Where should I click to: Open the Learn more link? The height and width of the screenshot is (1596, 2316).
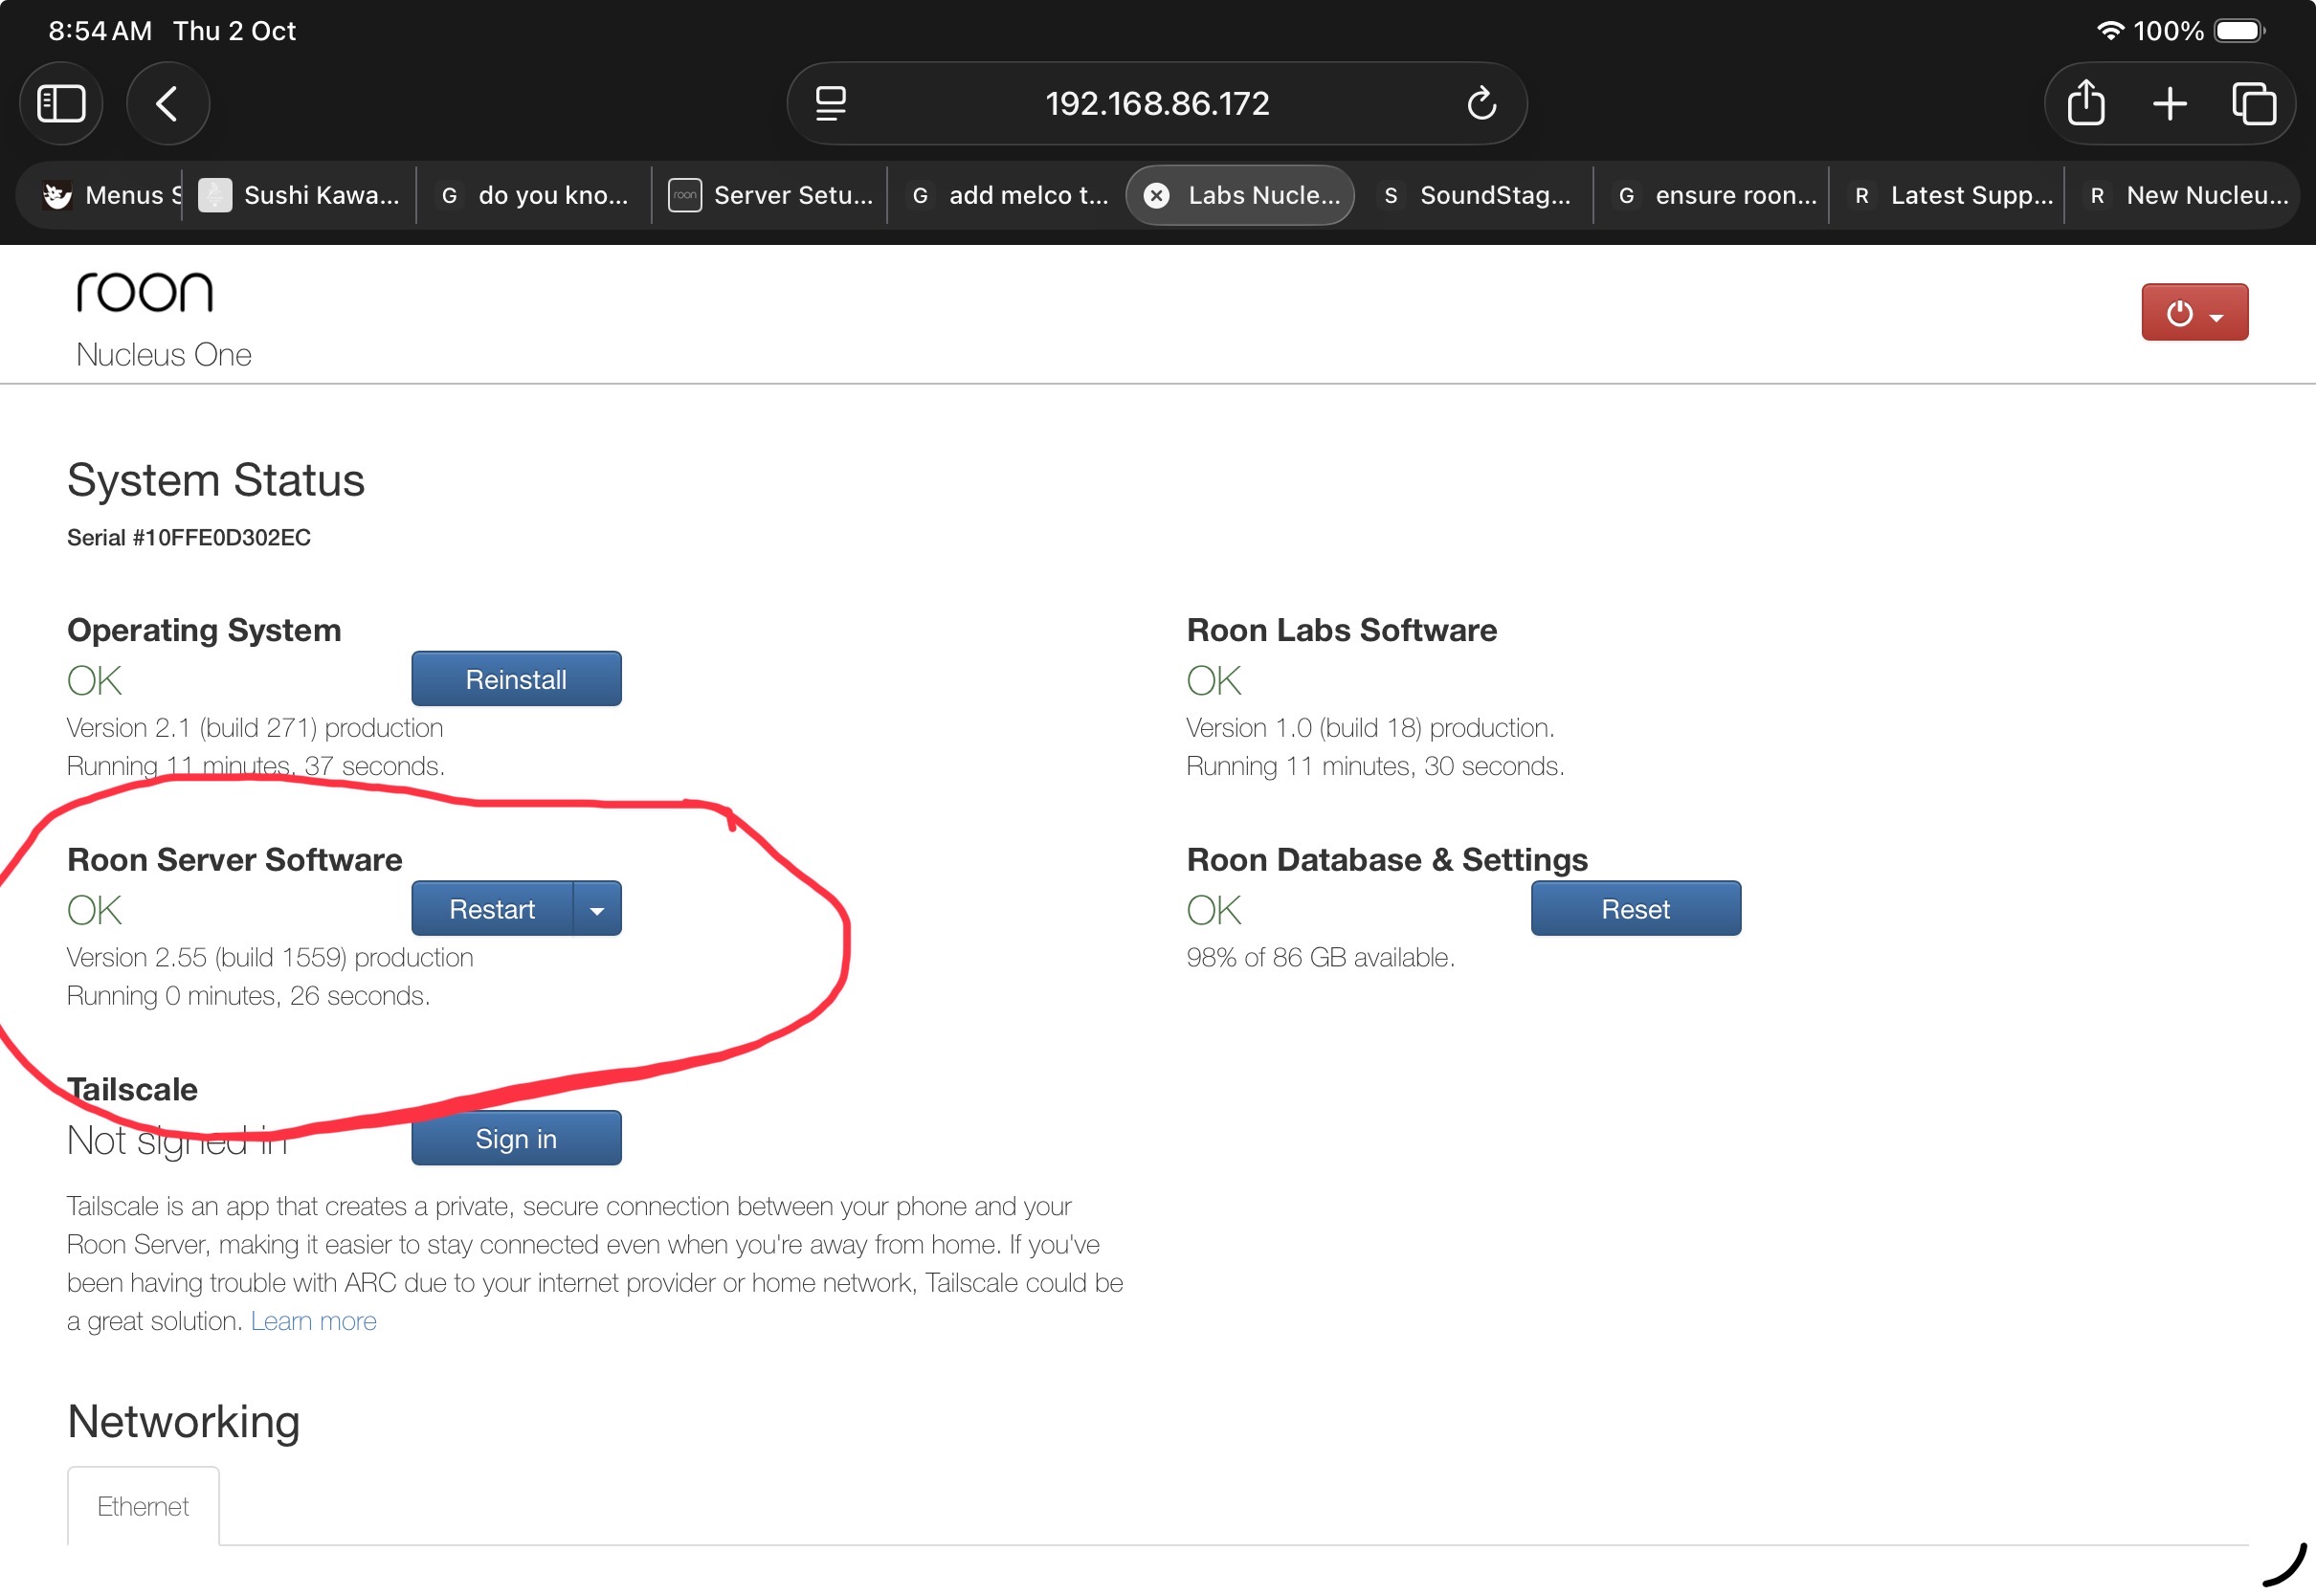[x=313, y=1321]
